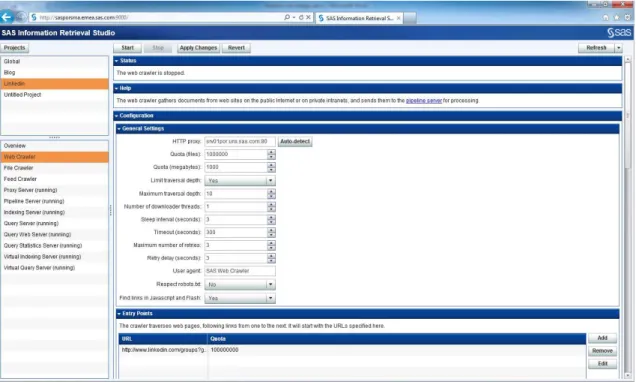Open the Refresh button dropdown arrow
This screenshot has width=636, height=382.
click(x=619, y=48)
